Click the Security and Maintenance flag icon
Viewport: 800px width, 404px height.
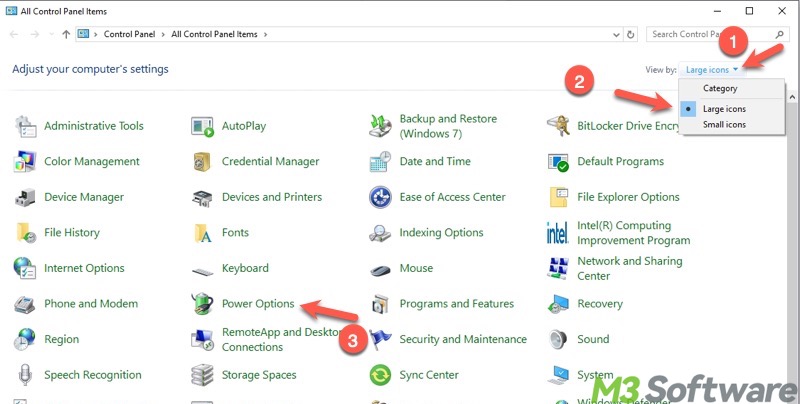380,340
